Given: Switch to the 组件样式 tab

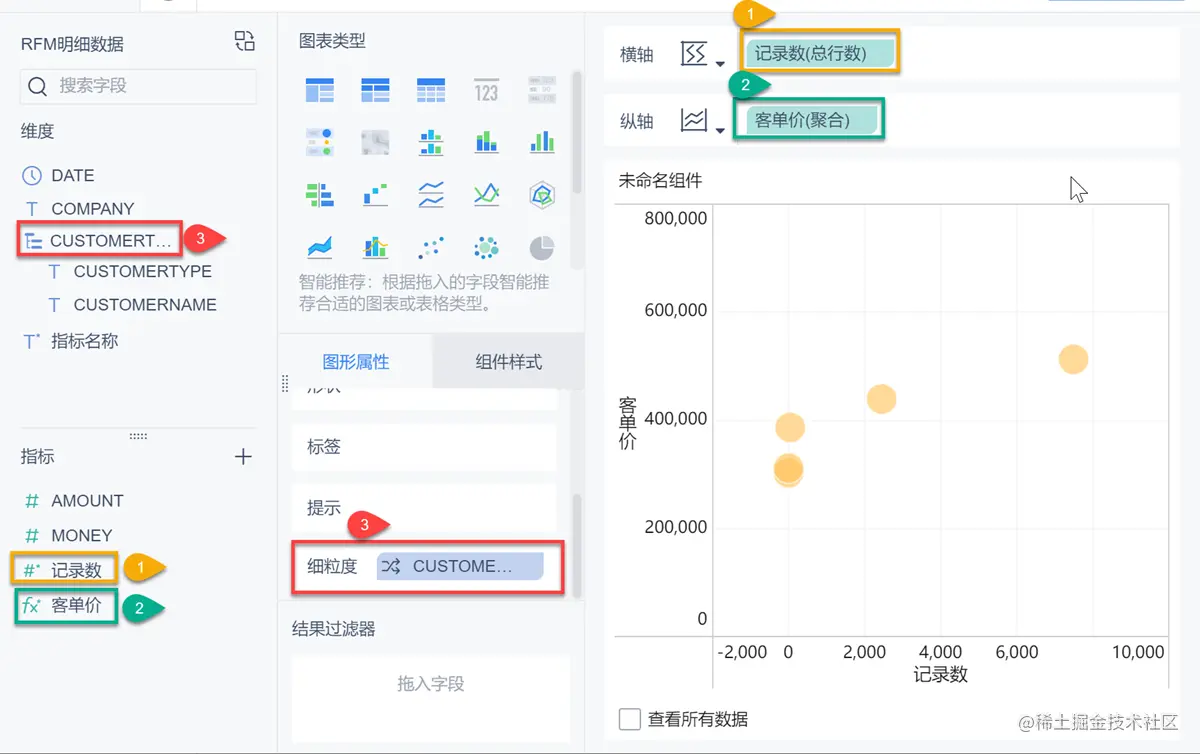Looking at the screenshot, I should (508, 361).
